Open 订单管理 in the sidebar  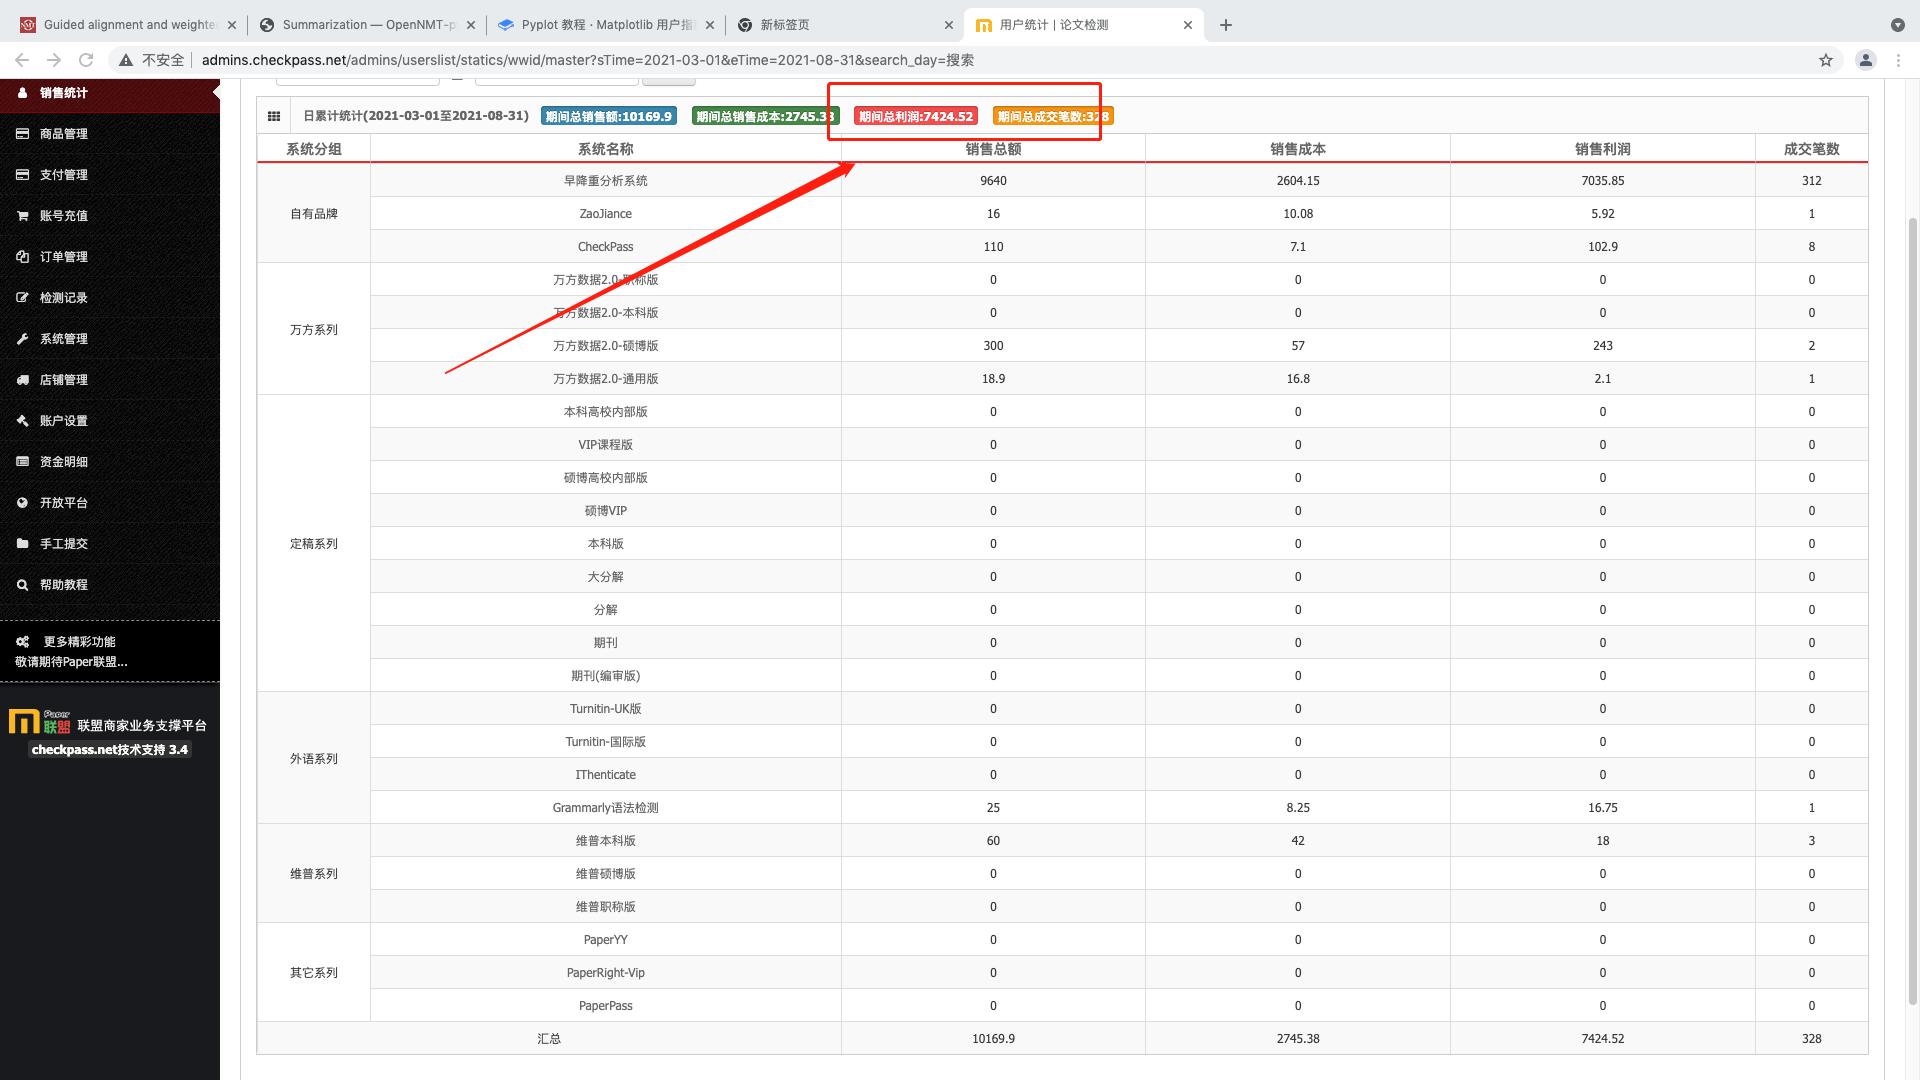click(64, 257)
